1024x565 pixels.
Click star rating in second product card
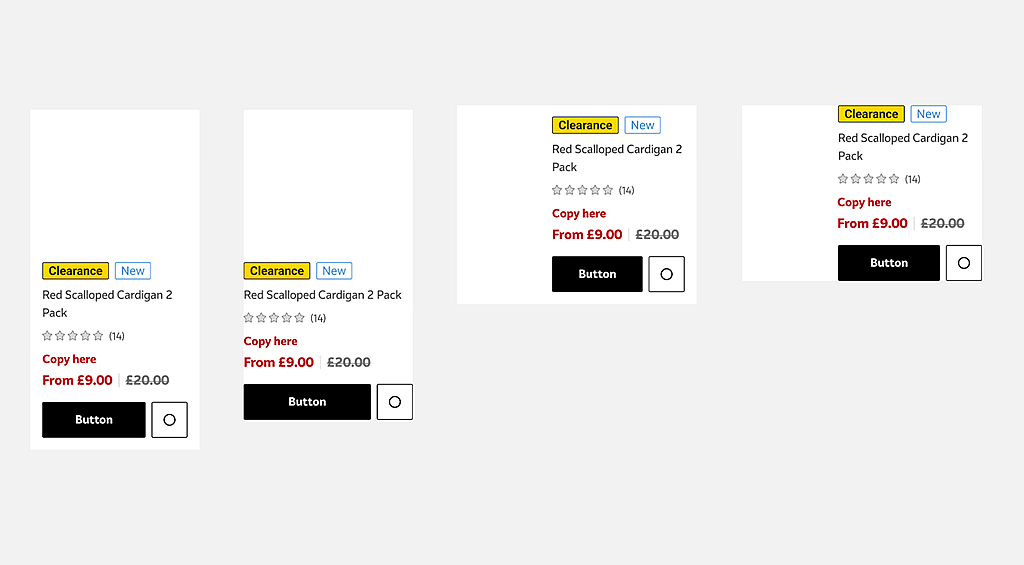(275, 318)
